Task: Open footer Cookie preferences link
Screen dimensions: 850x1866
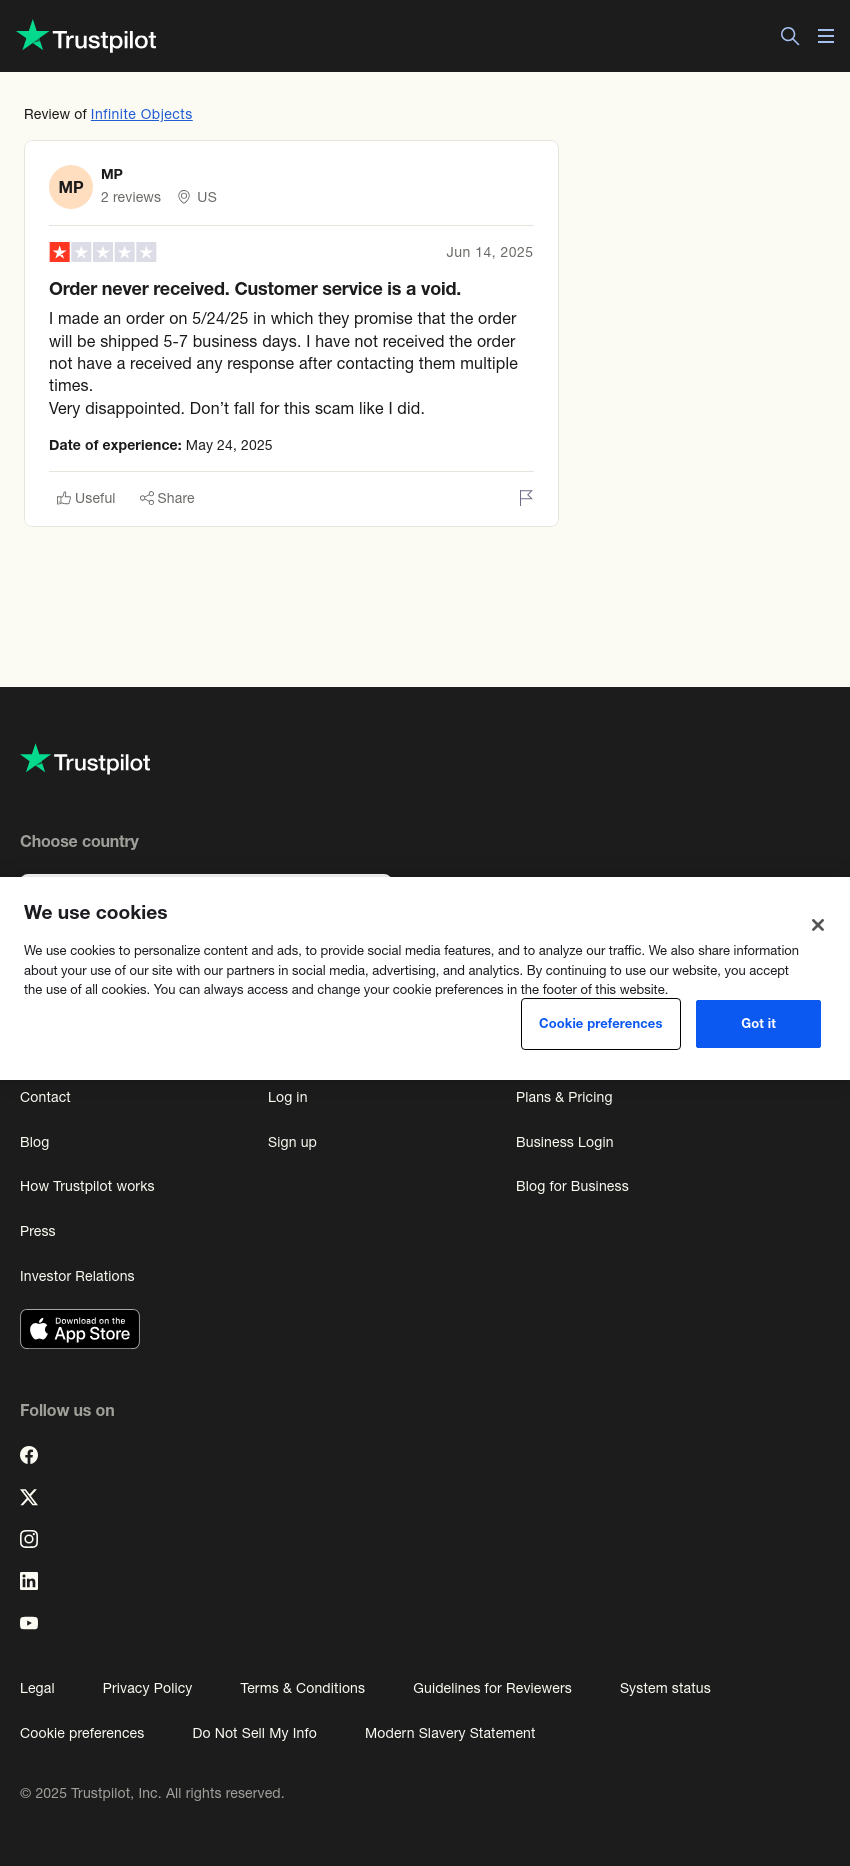Action: point(82,1733)
